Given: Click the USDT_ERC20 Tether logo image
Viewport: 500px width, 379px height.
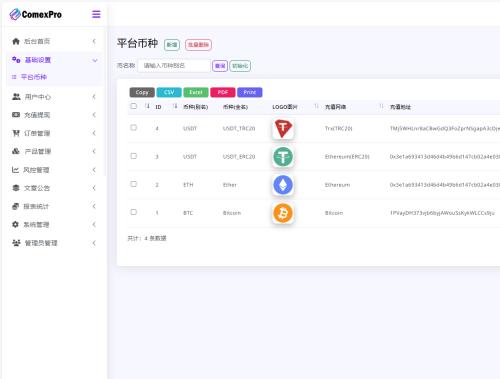Looking at the screenshot, I should click(283, 157).
